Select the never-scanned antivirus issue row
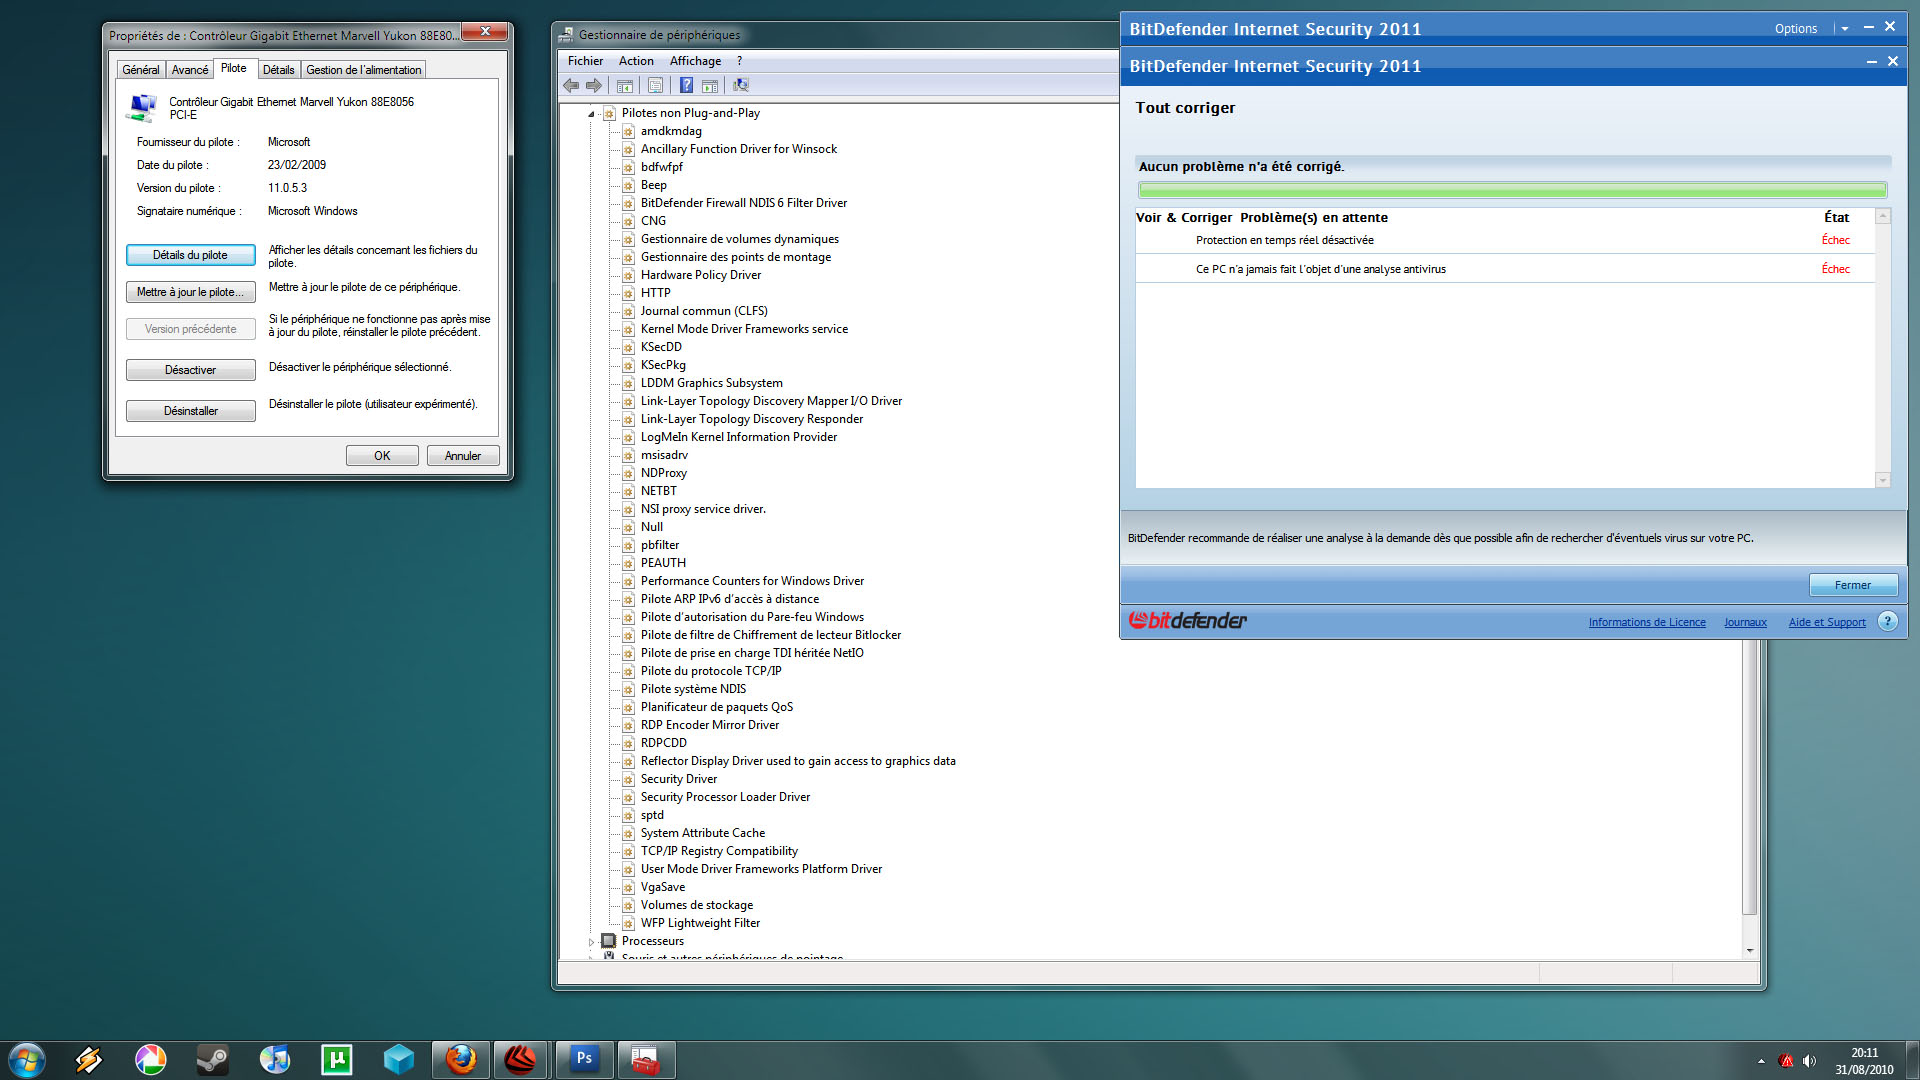 point(1505,269)
